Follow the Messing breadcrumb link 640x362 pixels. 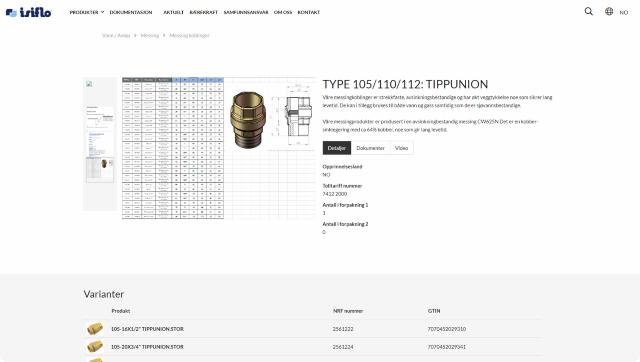150,36
